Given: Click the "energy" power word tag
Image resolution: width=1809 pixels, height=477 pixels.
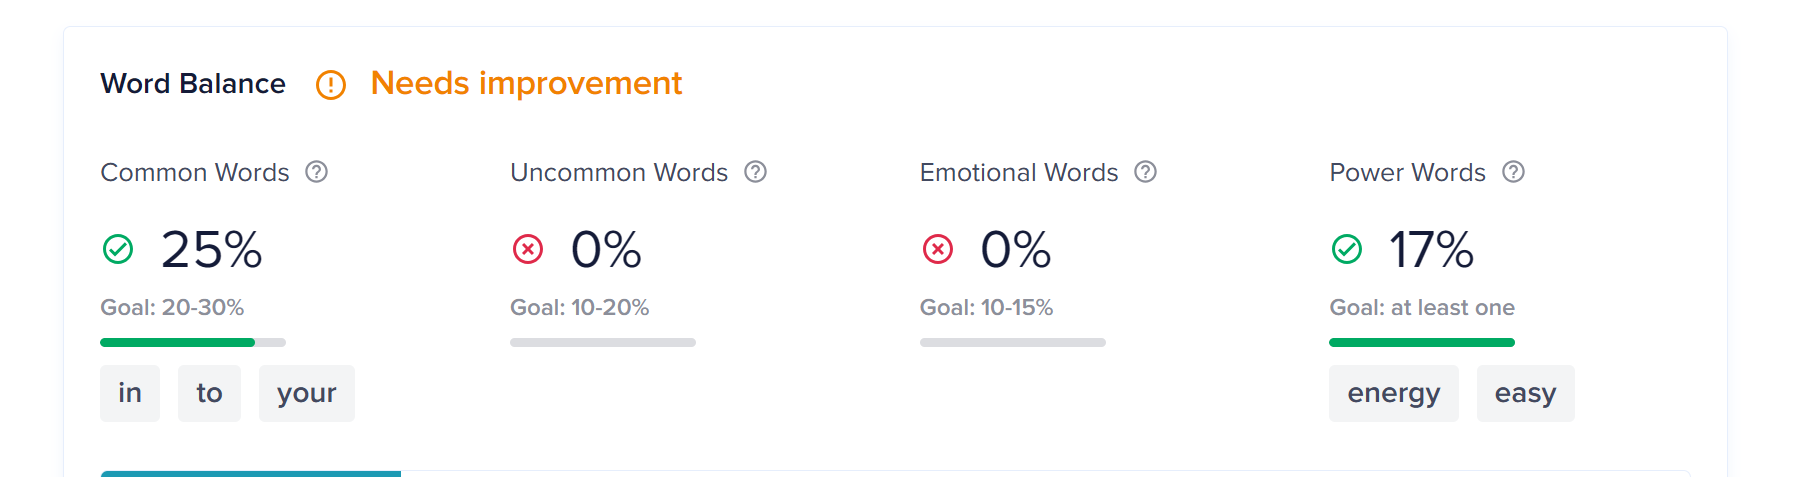Looking at the screenshot, I should (x=1394, y=393).
